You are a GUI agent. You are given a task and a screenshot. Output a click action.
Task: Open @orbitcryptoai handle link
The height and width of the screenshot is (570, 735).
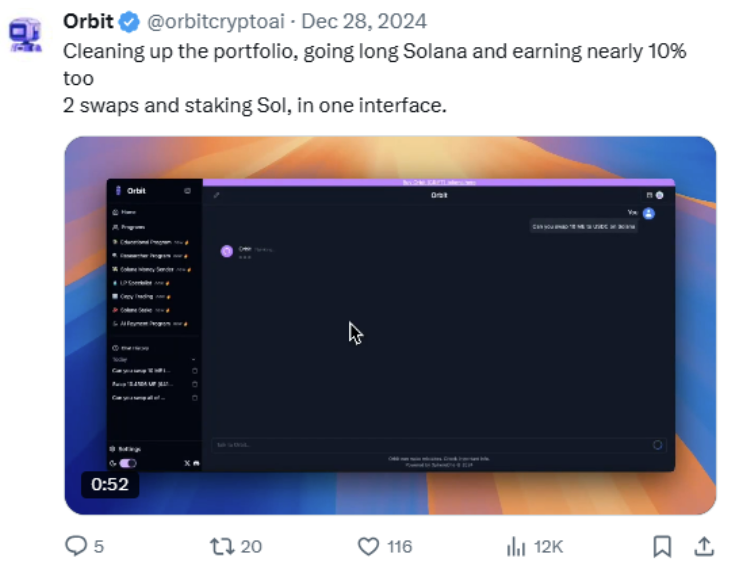pyautogui.click(x=216, y=22)
